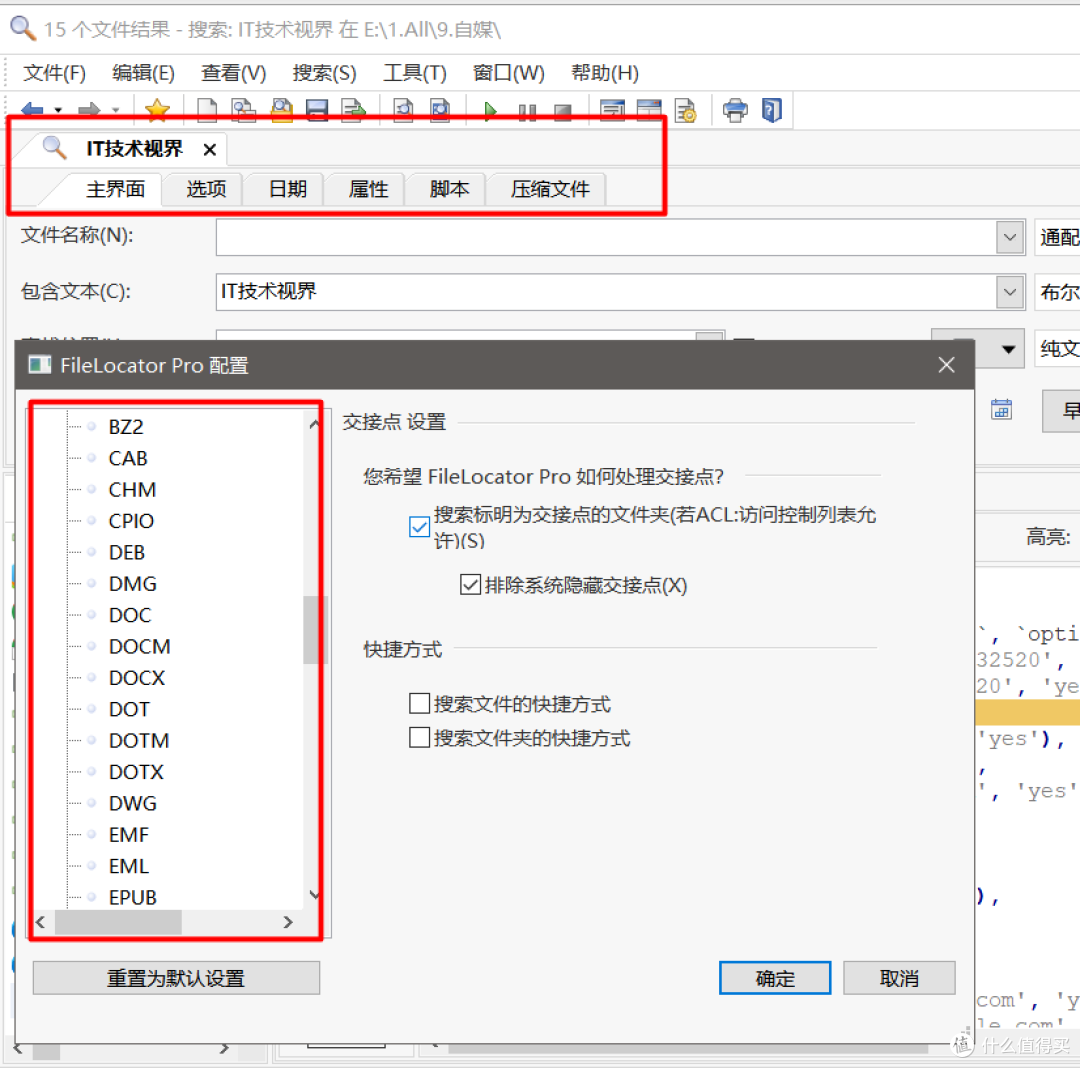Select DOTM in the config tree
Viewport: 1080px width, 1068px height.
coord(138,741)
